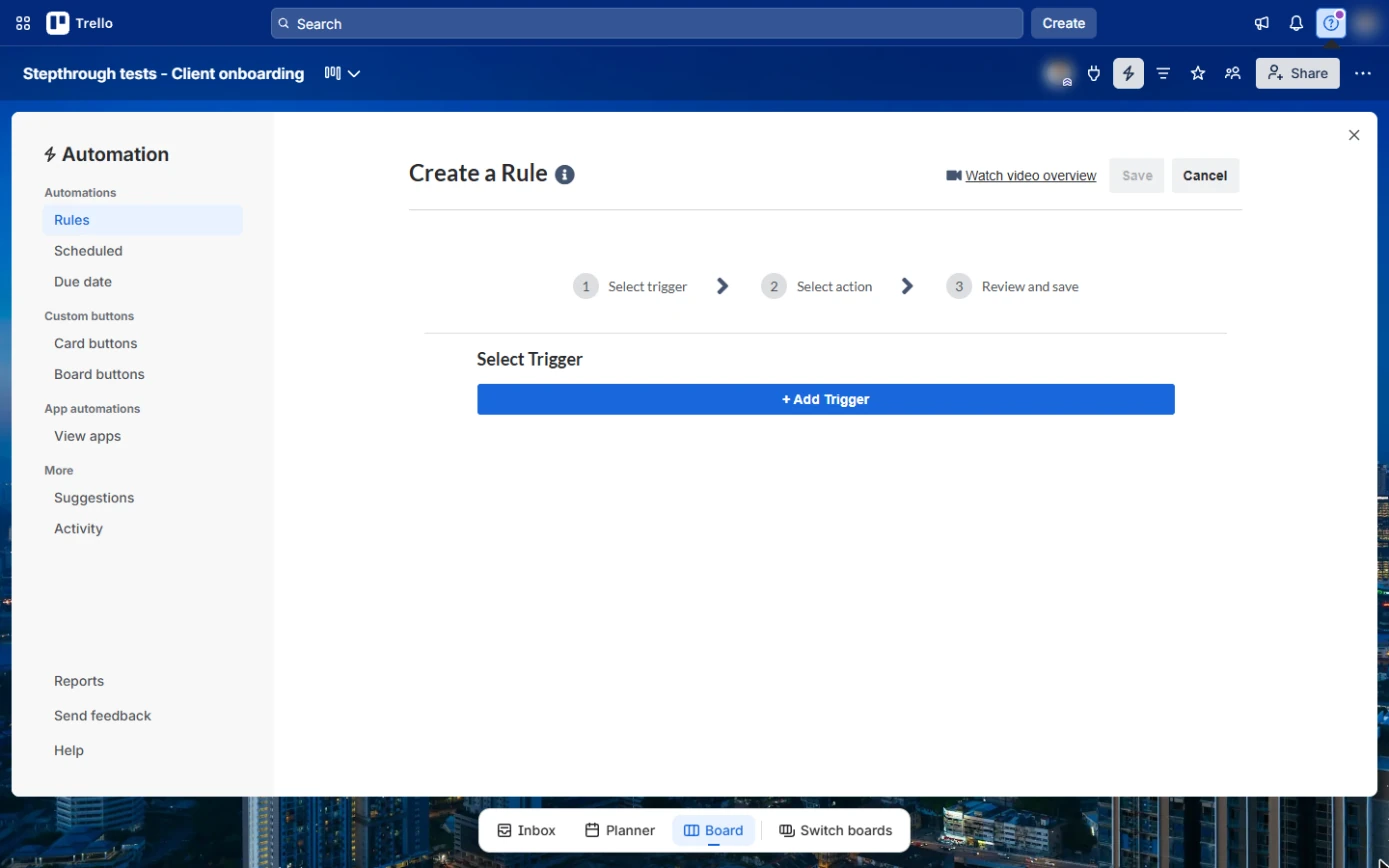
Task: Switch to the Inbox tab
Action: (526, 830)
